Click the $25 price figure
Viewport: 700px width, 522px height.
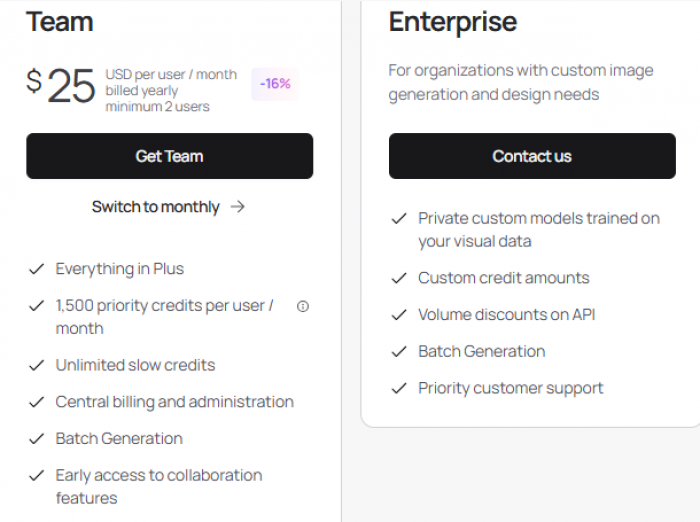(x=61, y=85)
